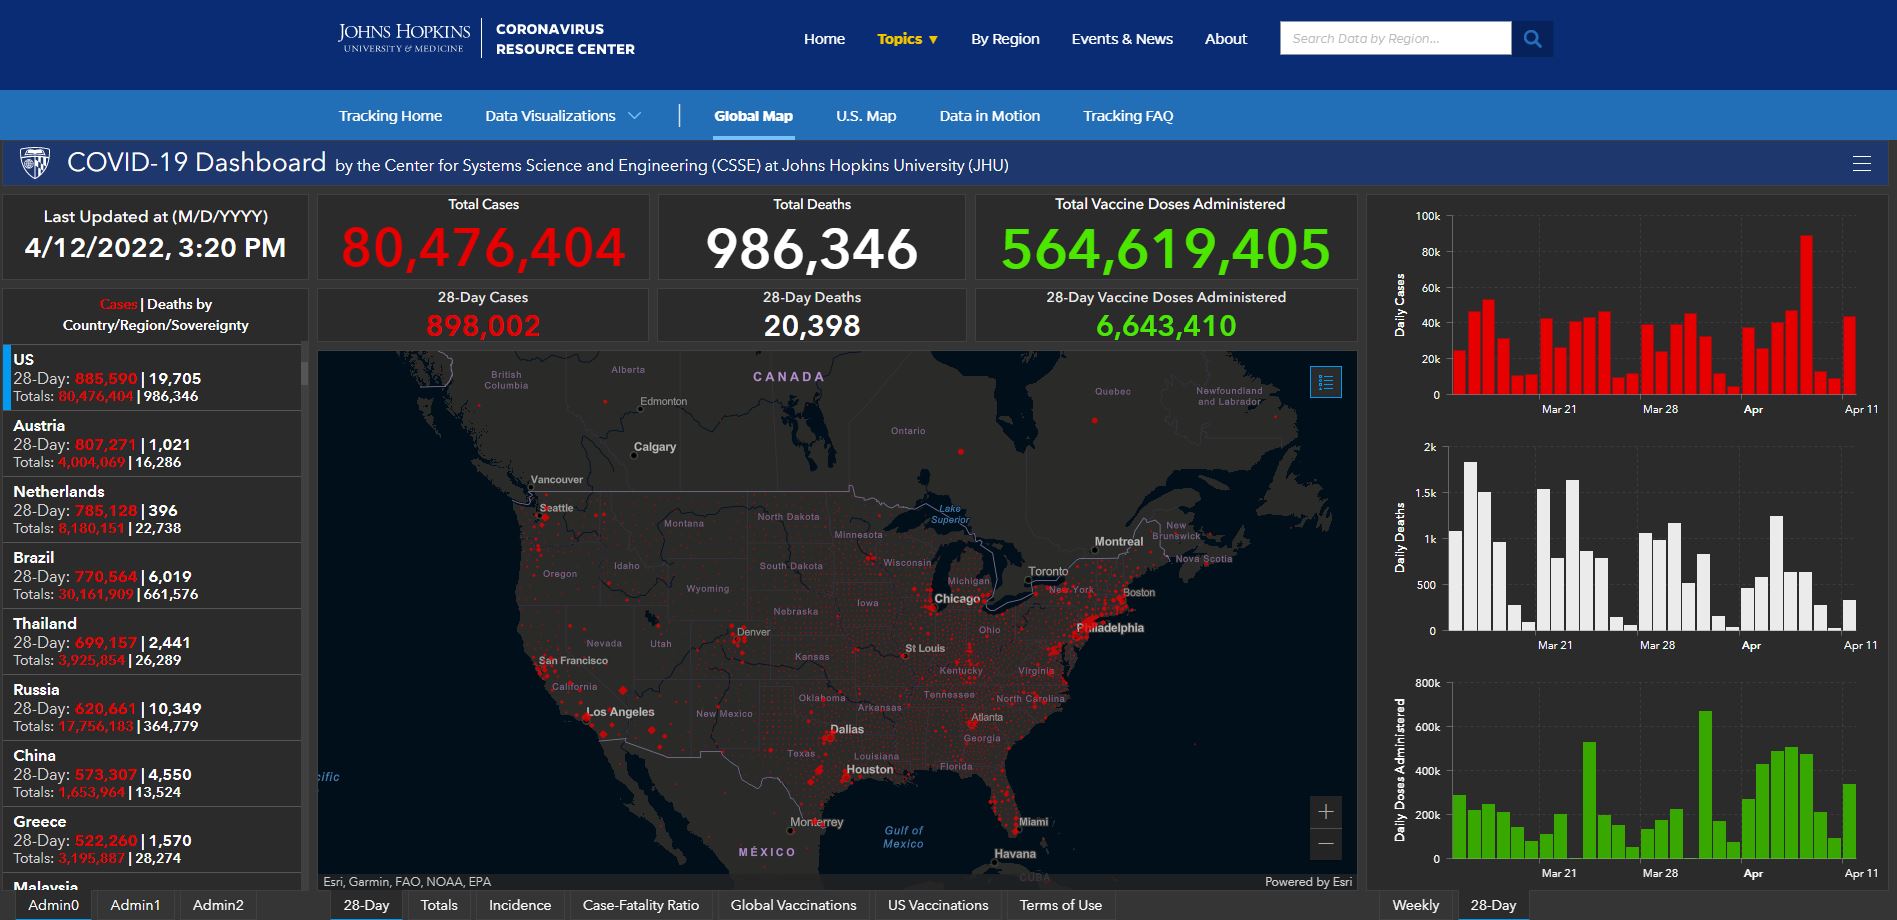
Task: Click Los Angeles label on map
Action: click(x=620, y=712)
